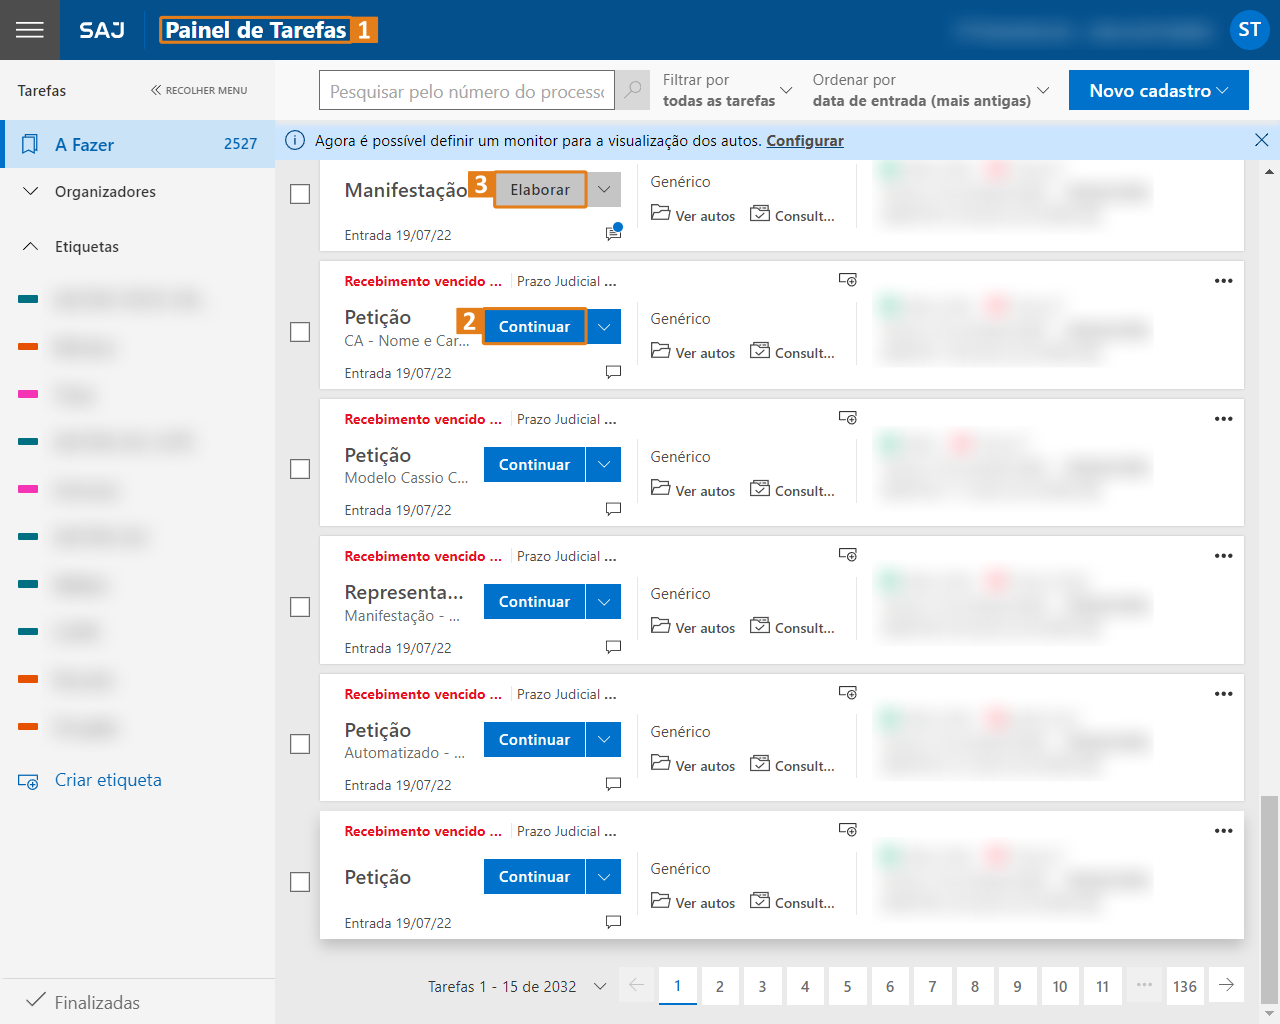The height and width of the screenshot is (1024, 1280).
Task: Go to next page arrow
Action: (1226, 985)
